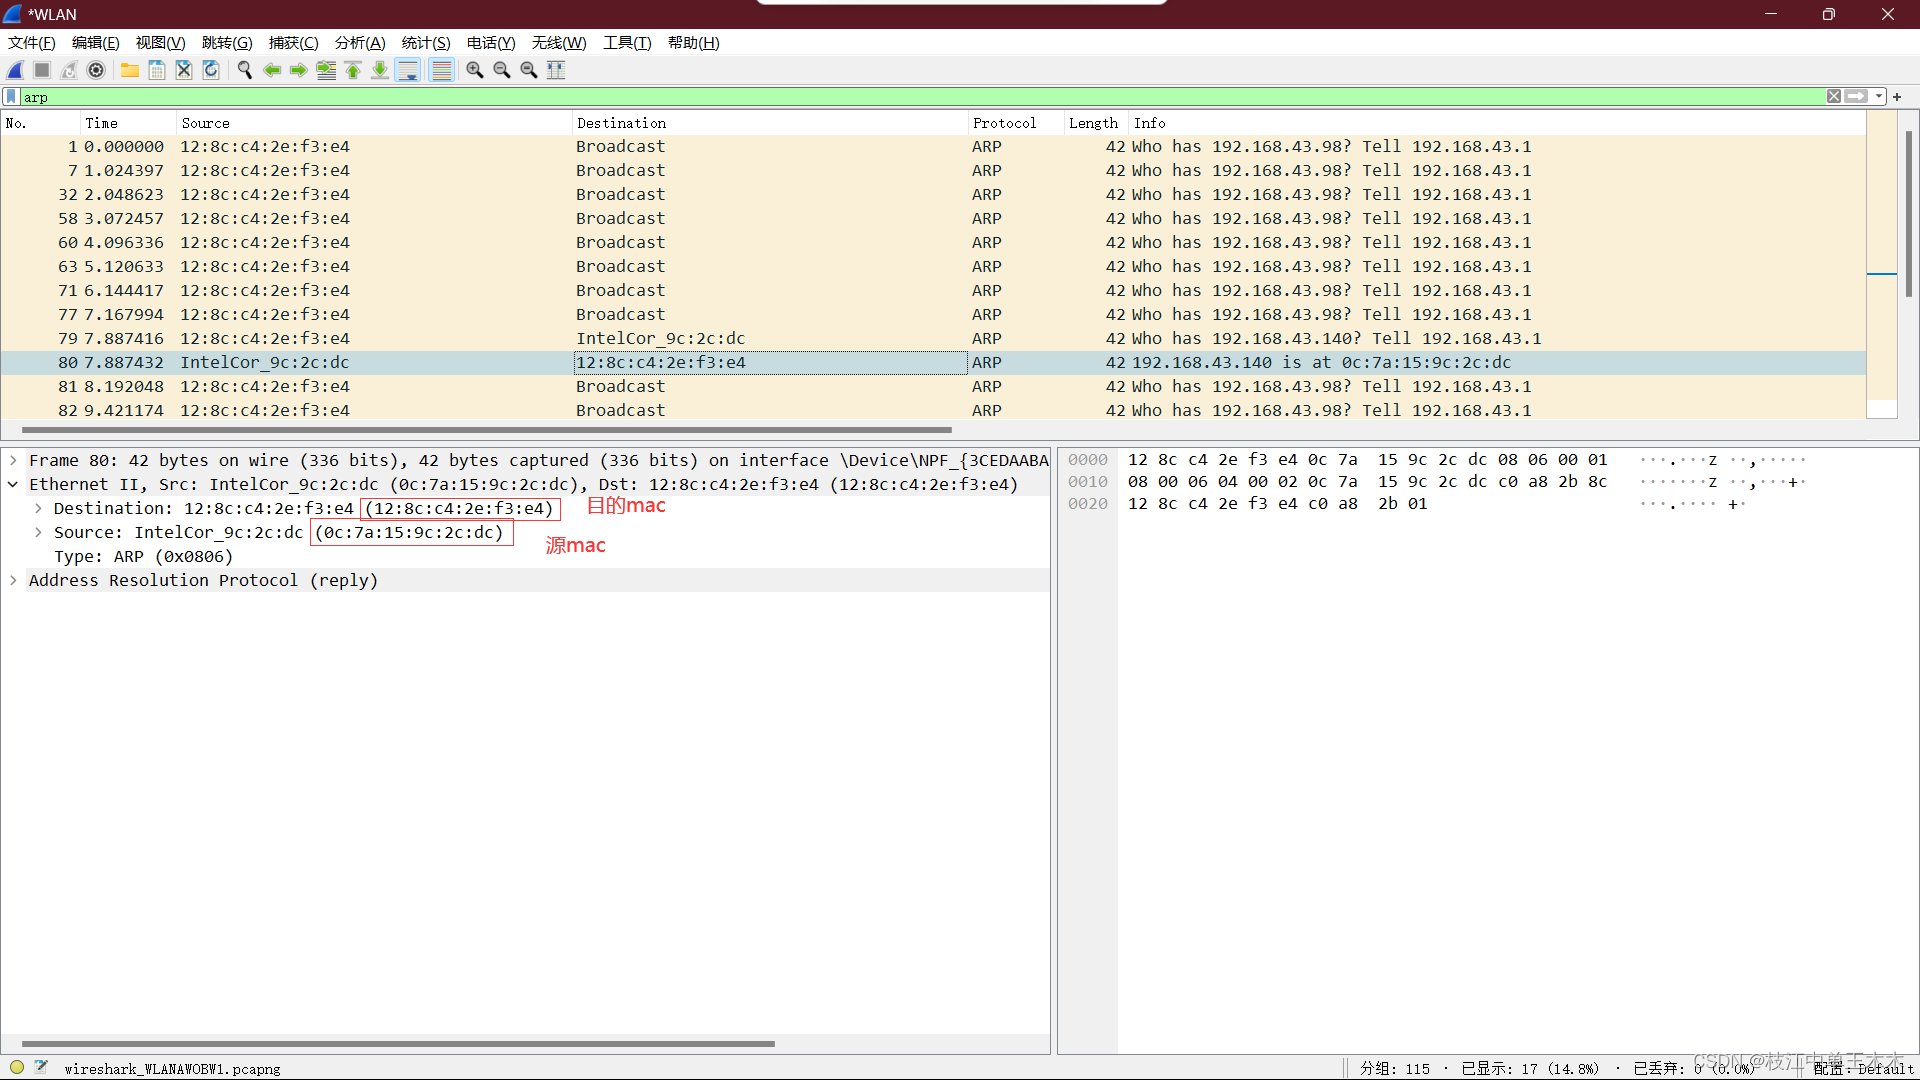Edit capture file properties pencil icon
Viewport: 1920px width, 1080px height.
point(41,1067)
